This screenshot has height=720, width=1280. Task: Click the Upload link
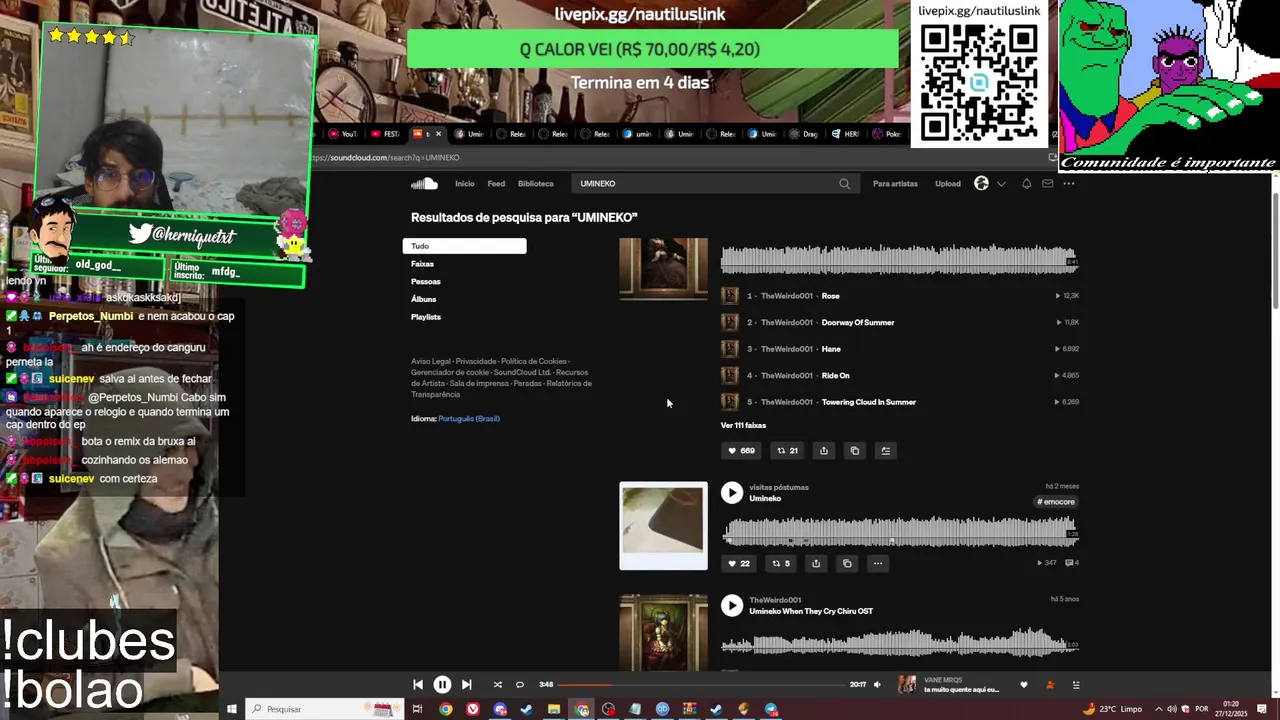tap(948, 184)
